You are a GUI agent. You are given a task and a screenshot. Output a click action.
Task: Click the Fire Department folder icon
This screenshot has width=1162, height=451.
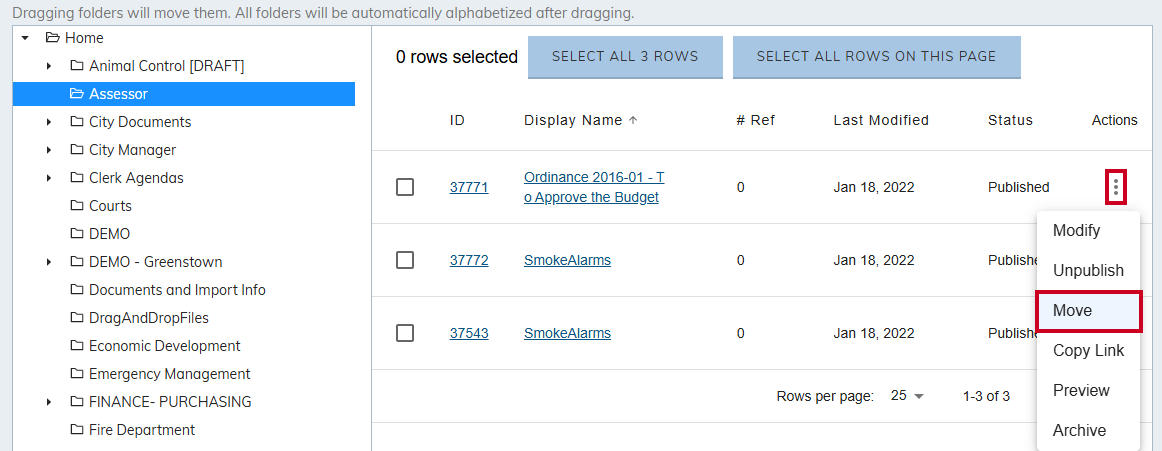(77, 430)
